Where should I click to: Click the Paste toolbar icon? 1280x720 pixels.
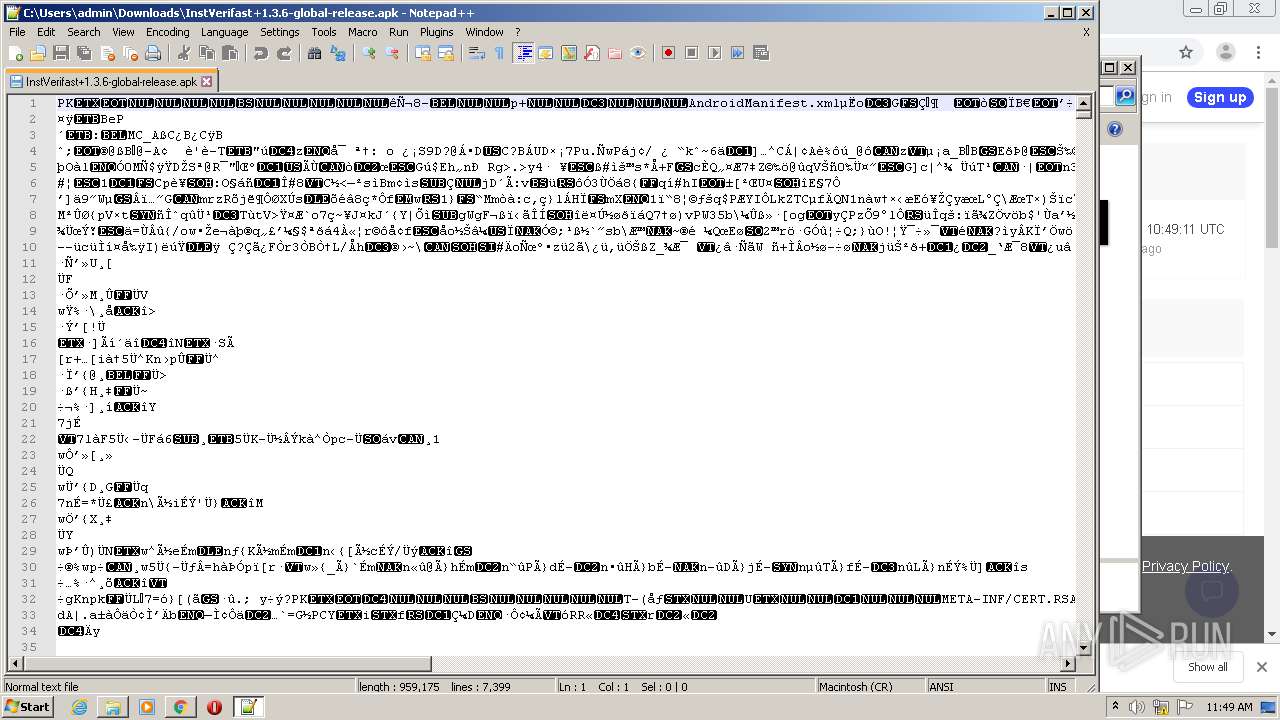[230, 53]
